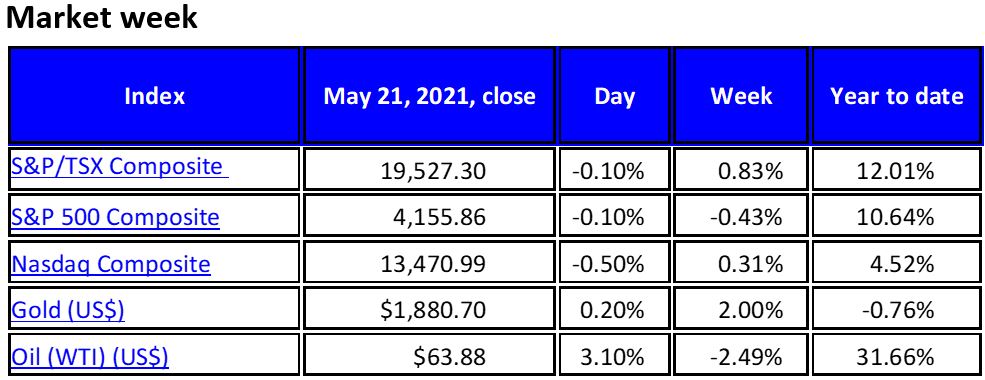
Task: Click the Year to date header
Action: pos(896,95)
